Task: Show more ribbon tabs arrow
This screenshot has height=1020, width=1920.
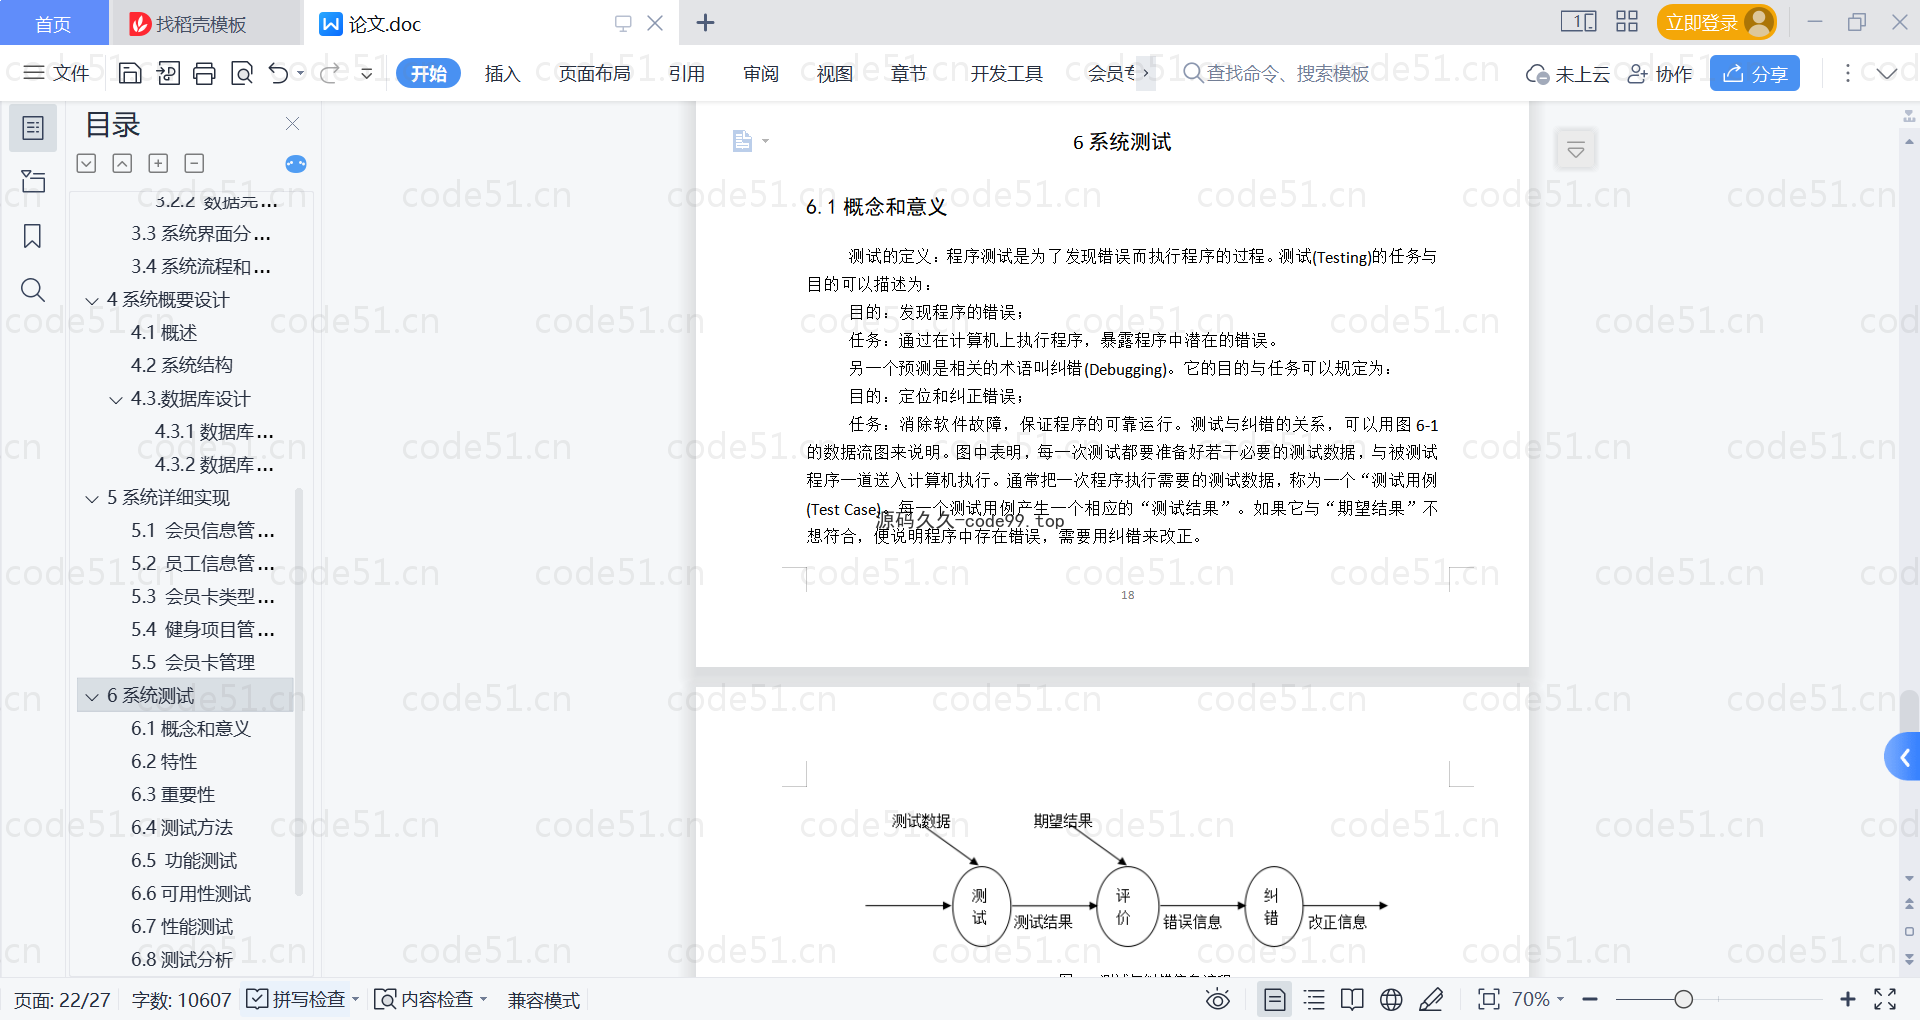Action: point(1146,73)
